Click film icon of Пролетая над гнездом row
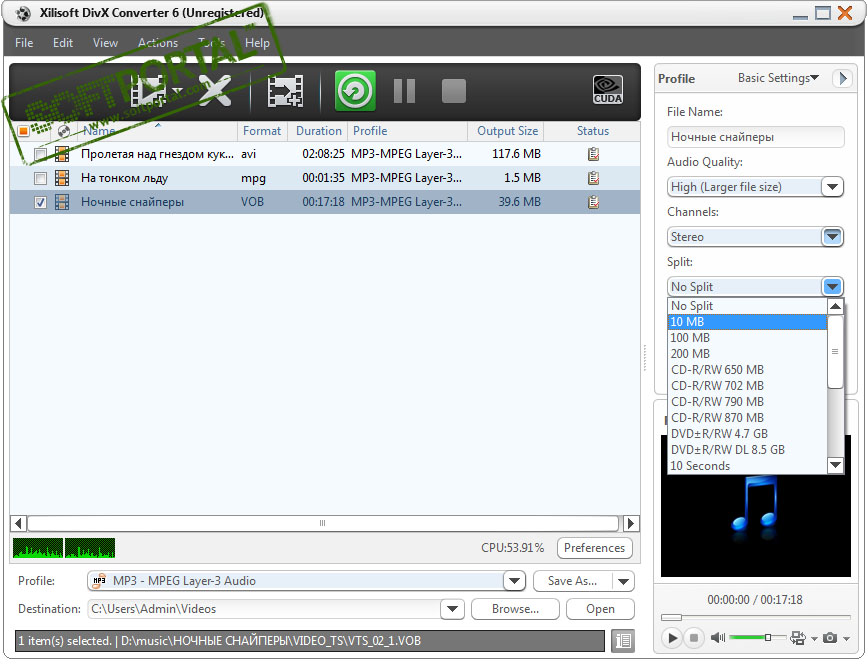The height and width of the screenshot is (664, 868). coord(62,154)
